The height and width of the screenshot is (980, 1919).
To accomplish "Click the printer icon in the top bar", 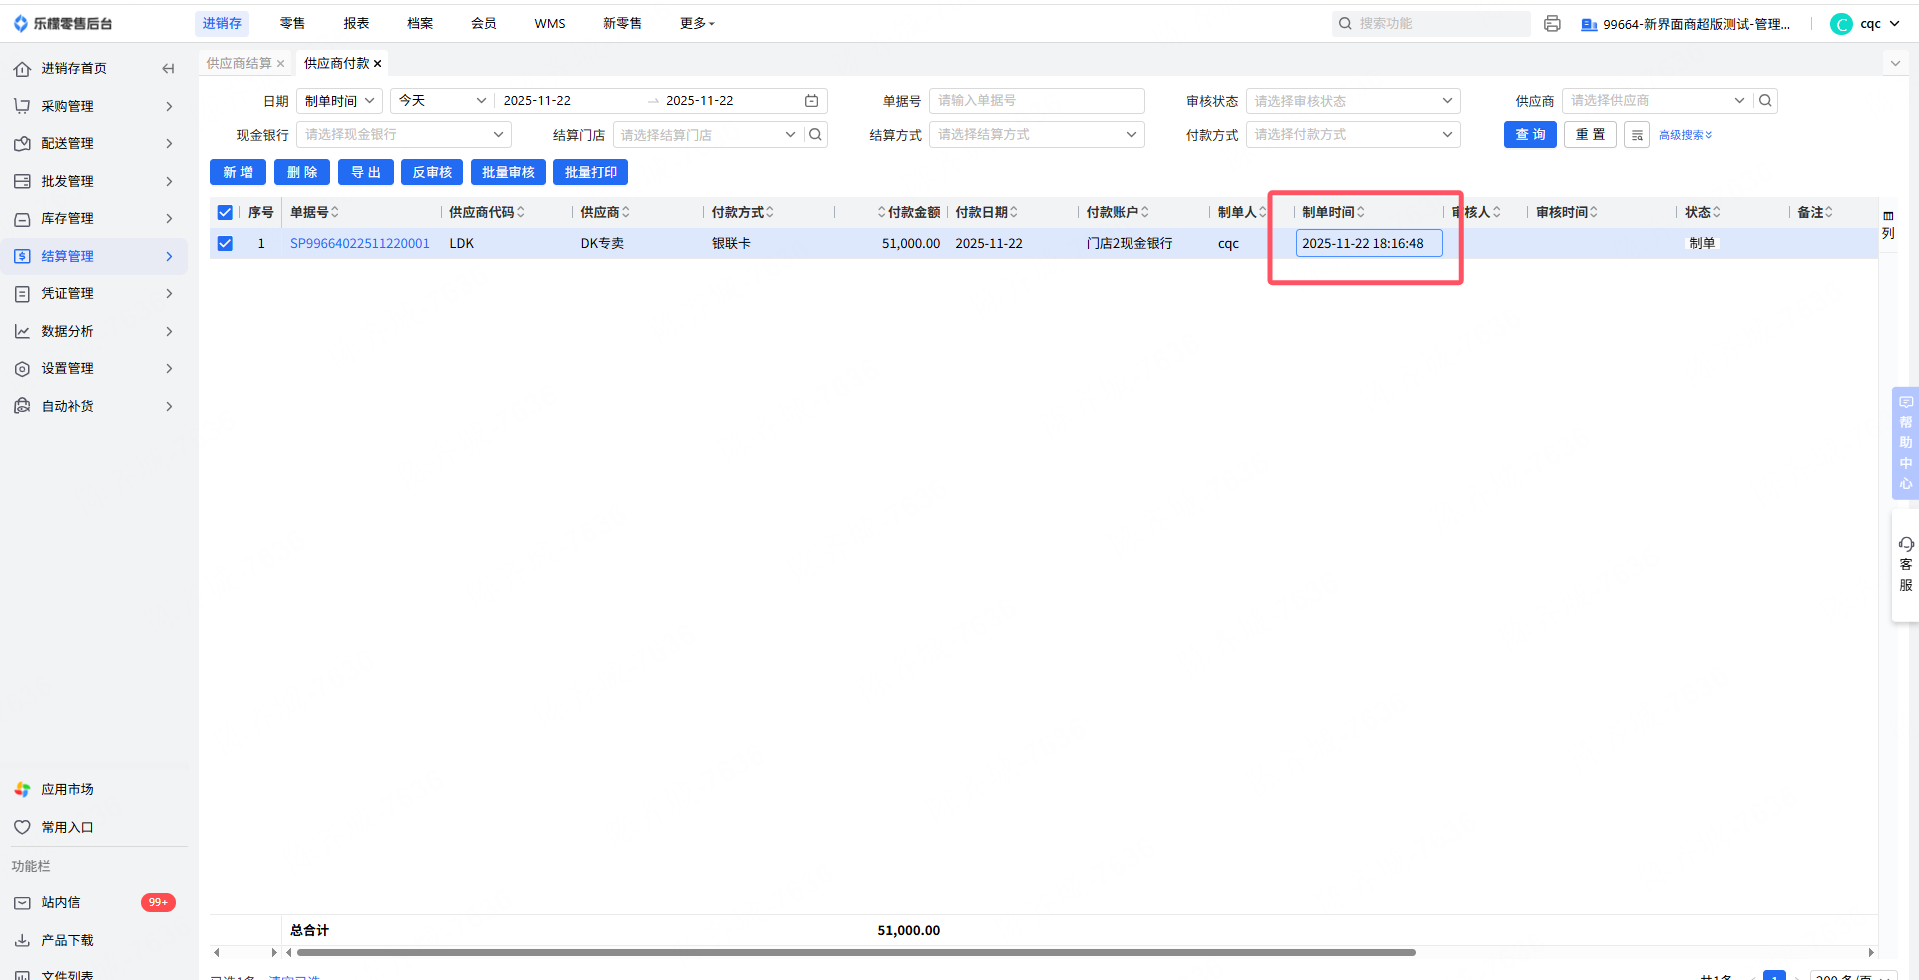I will [1552, 24].
